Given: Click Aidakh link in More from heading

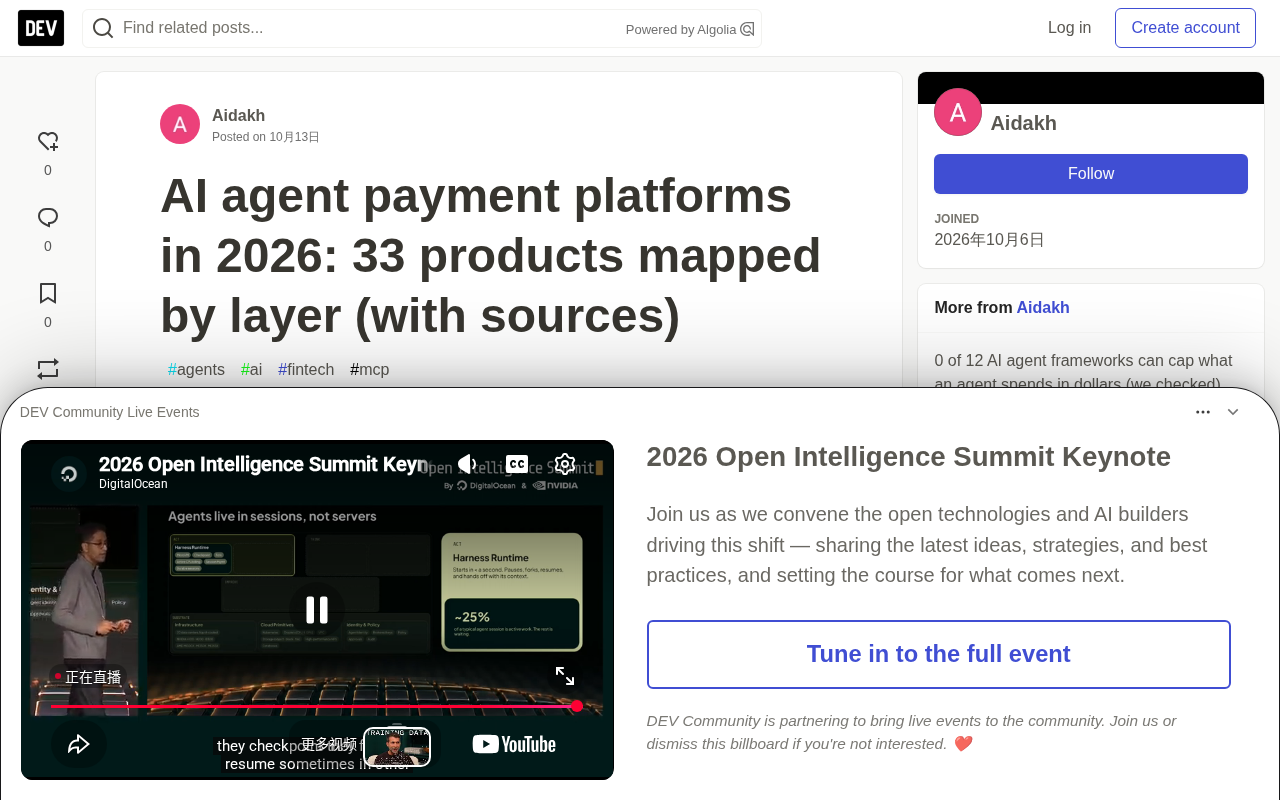Looking at the screenshot, I should 1043,308.
